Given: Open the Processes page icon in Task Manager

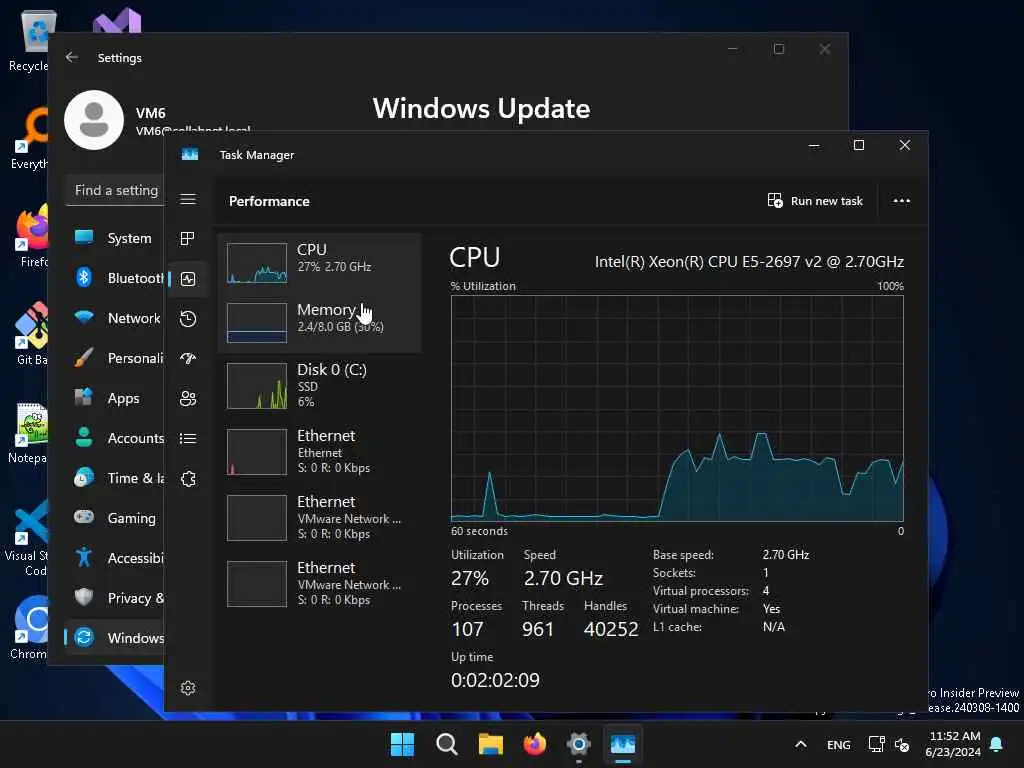Looking at the screenshot, I should [x=188, y=238].
